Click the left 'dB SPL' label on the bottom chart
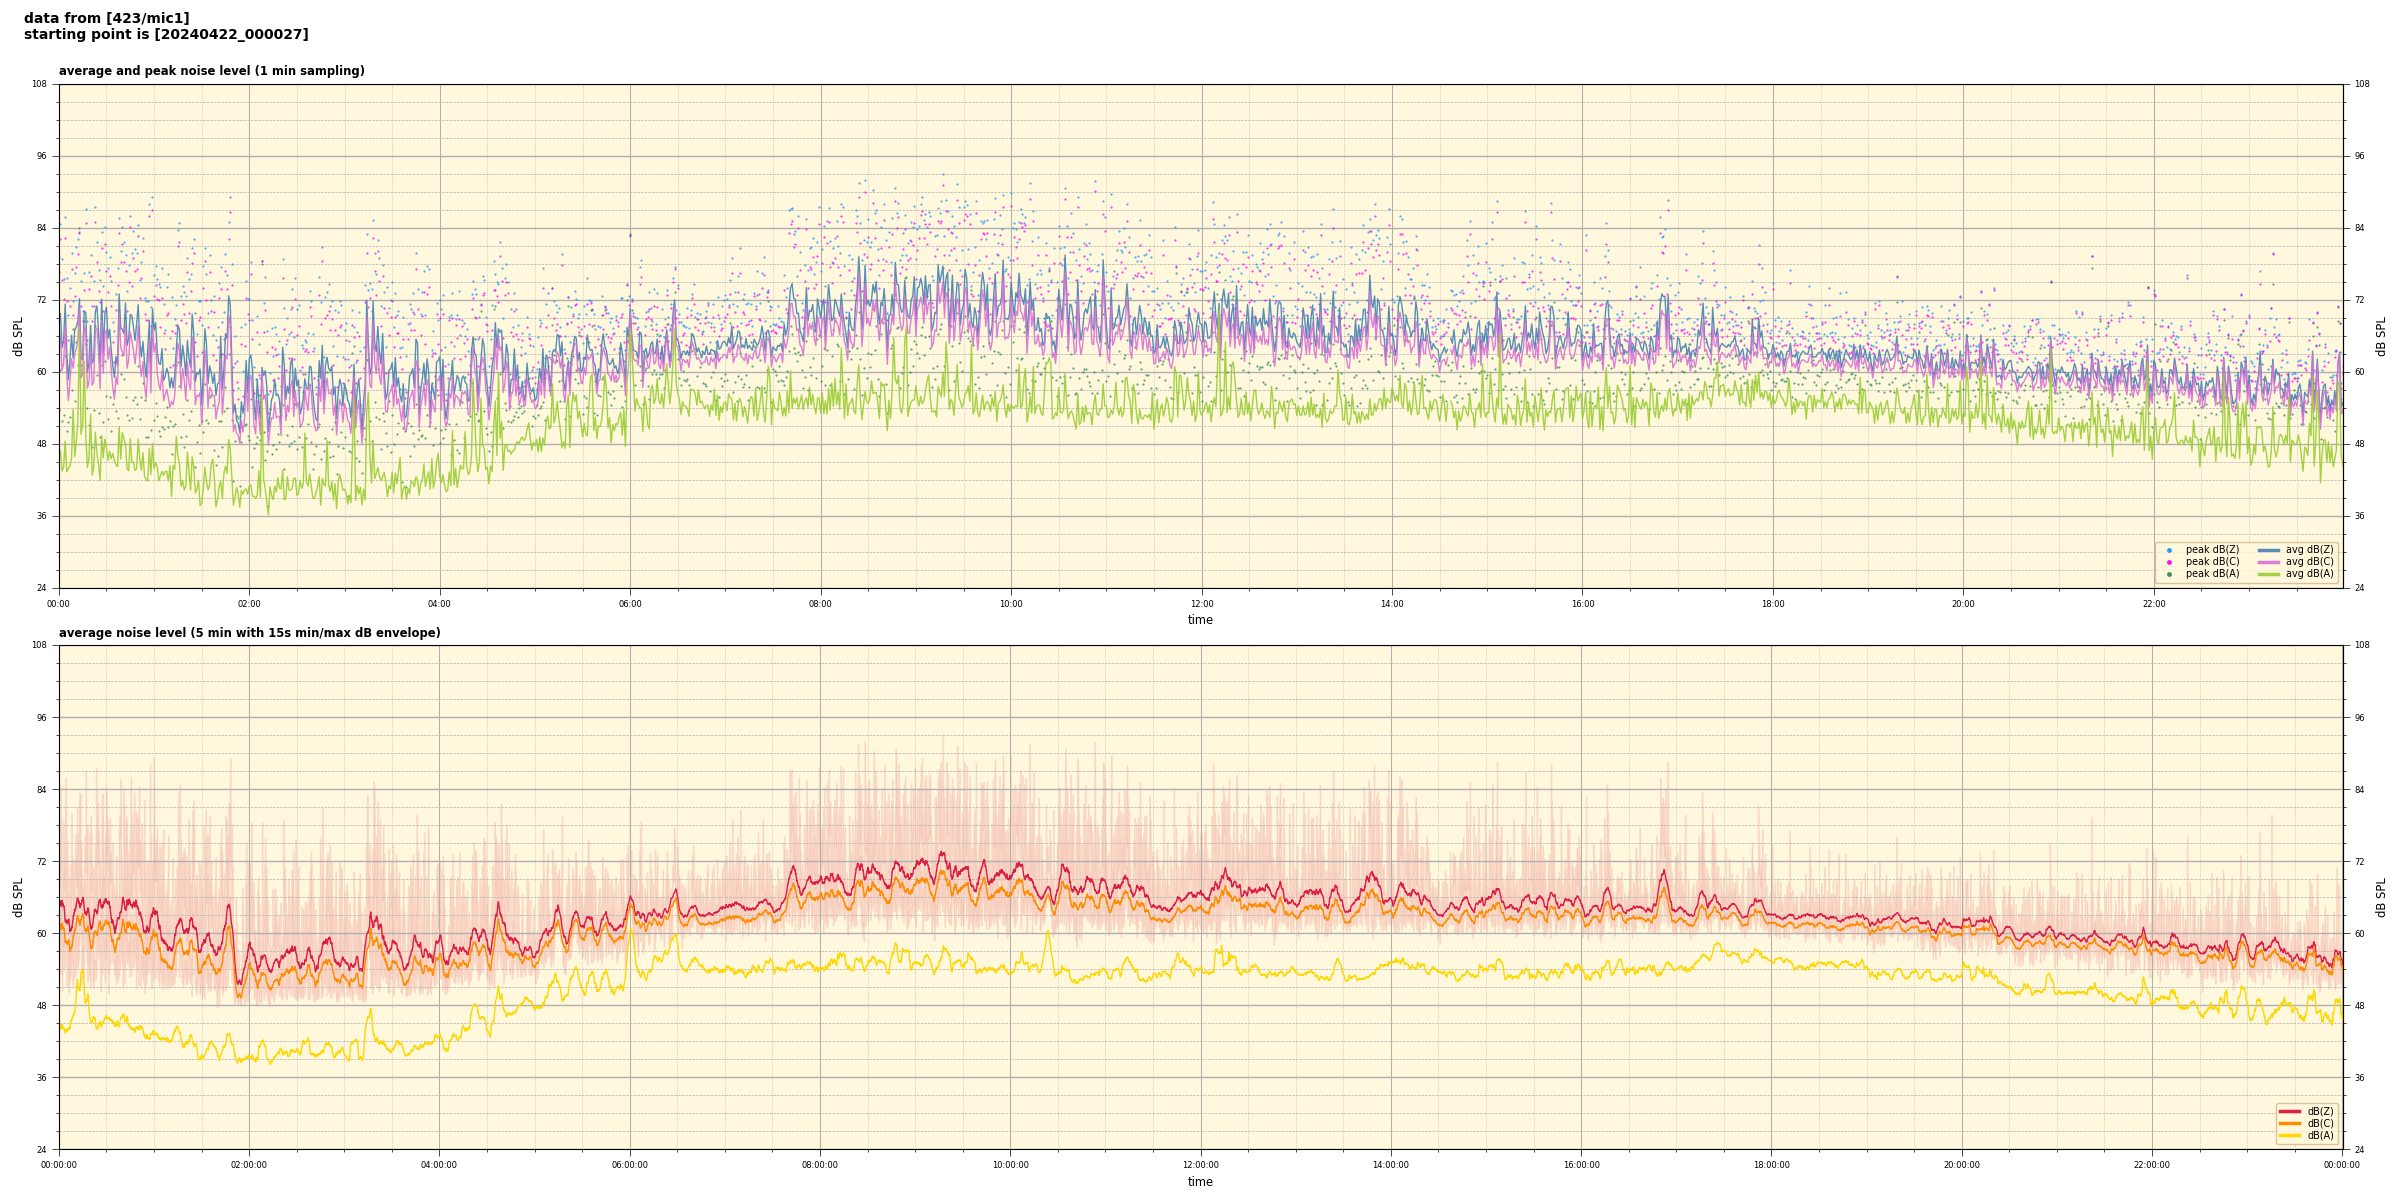This screenshot has height=1200, width=2400. click(x=18, y=897)
